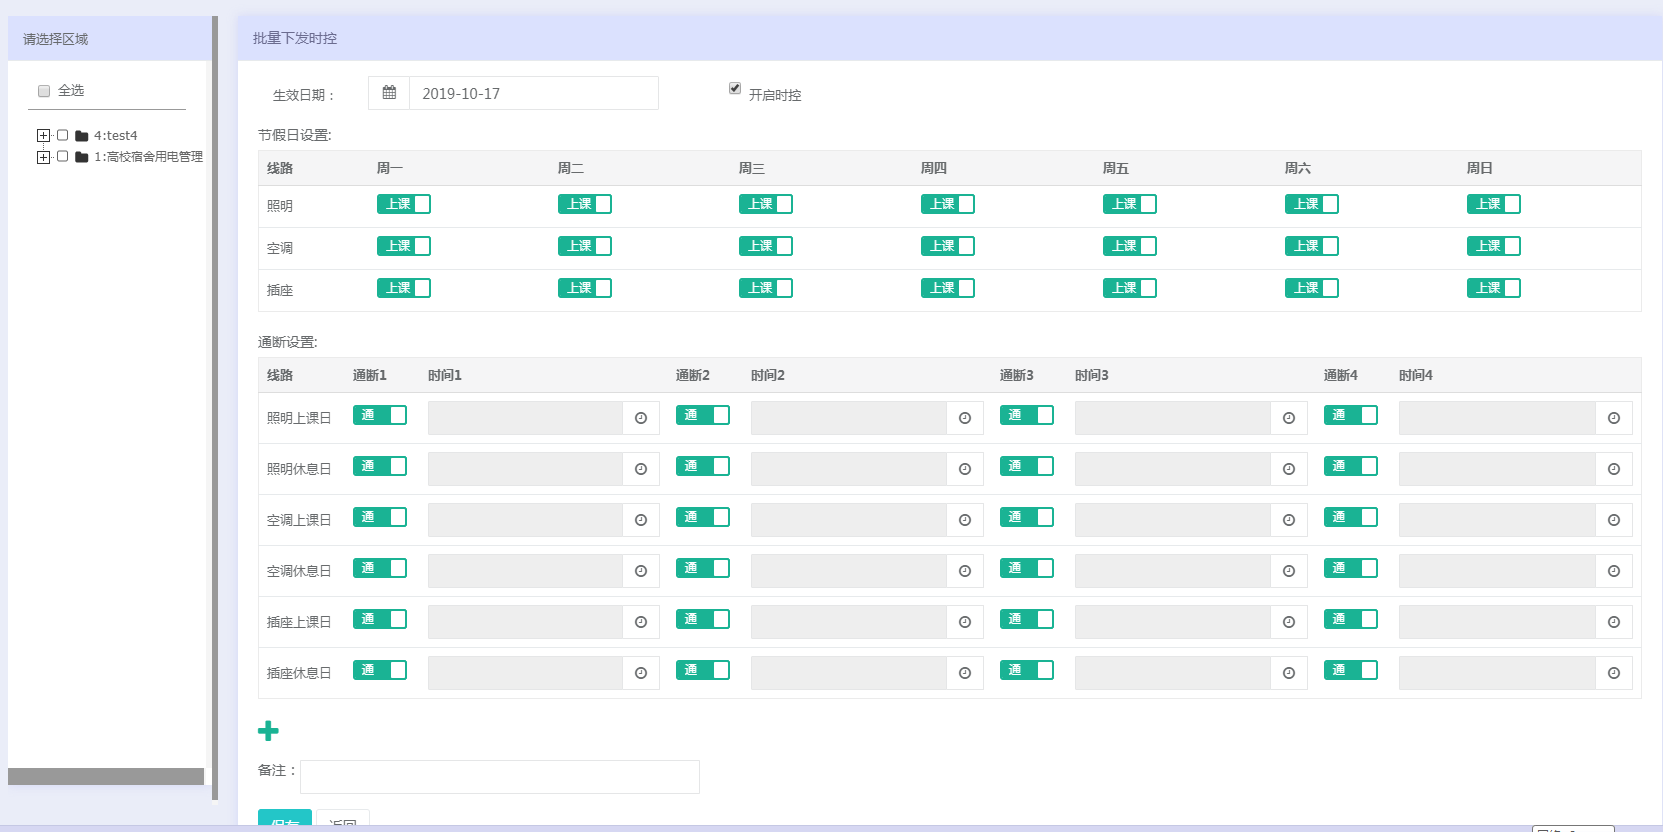Expand the 1:高校宿舍用电管理 tree node

click(x=43, y=157)
